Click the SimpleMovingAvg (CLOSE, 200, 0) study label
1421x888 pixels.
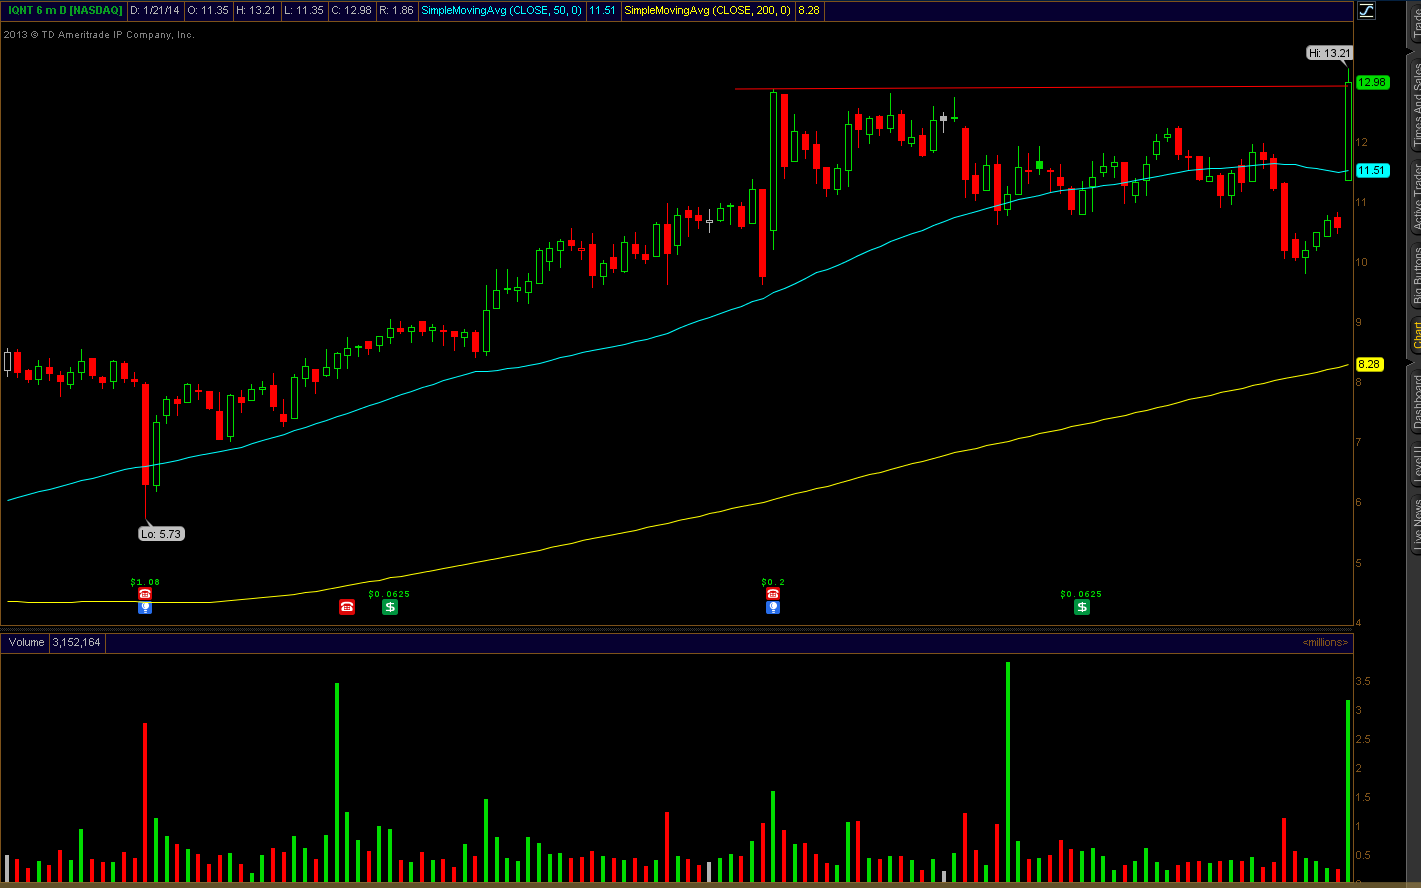coord(707,10)
